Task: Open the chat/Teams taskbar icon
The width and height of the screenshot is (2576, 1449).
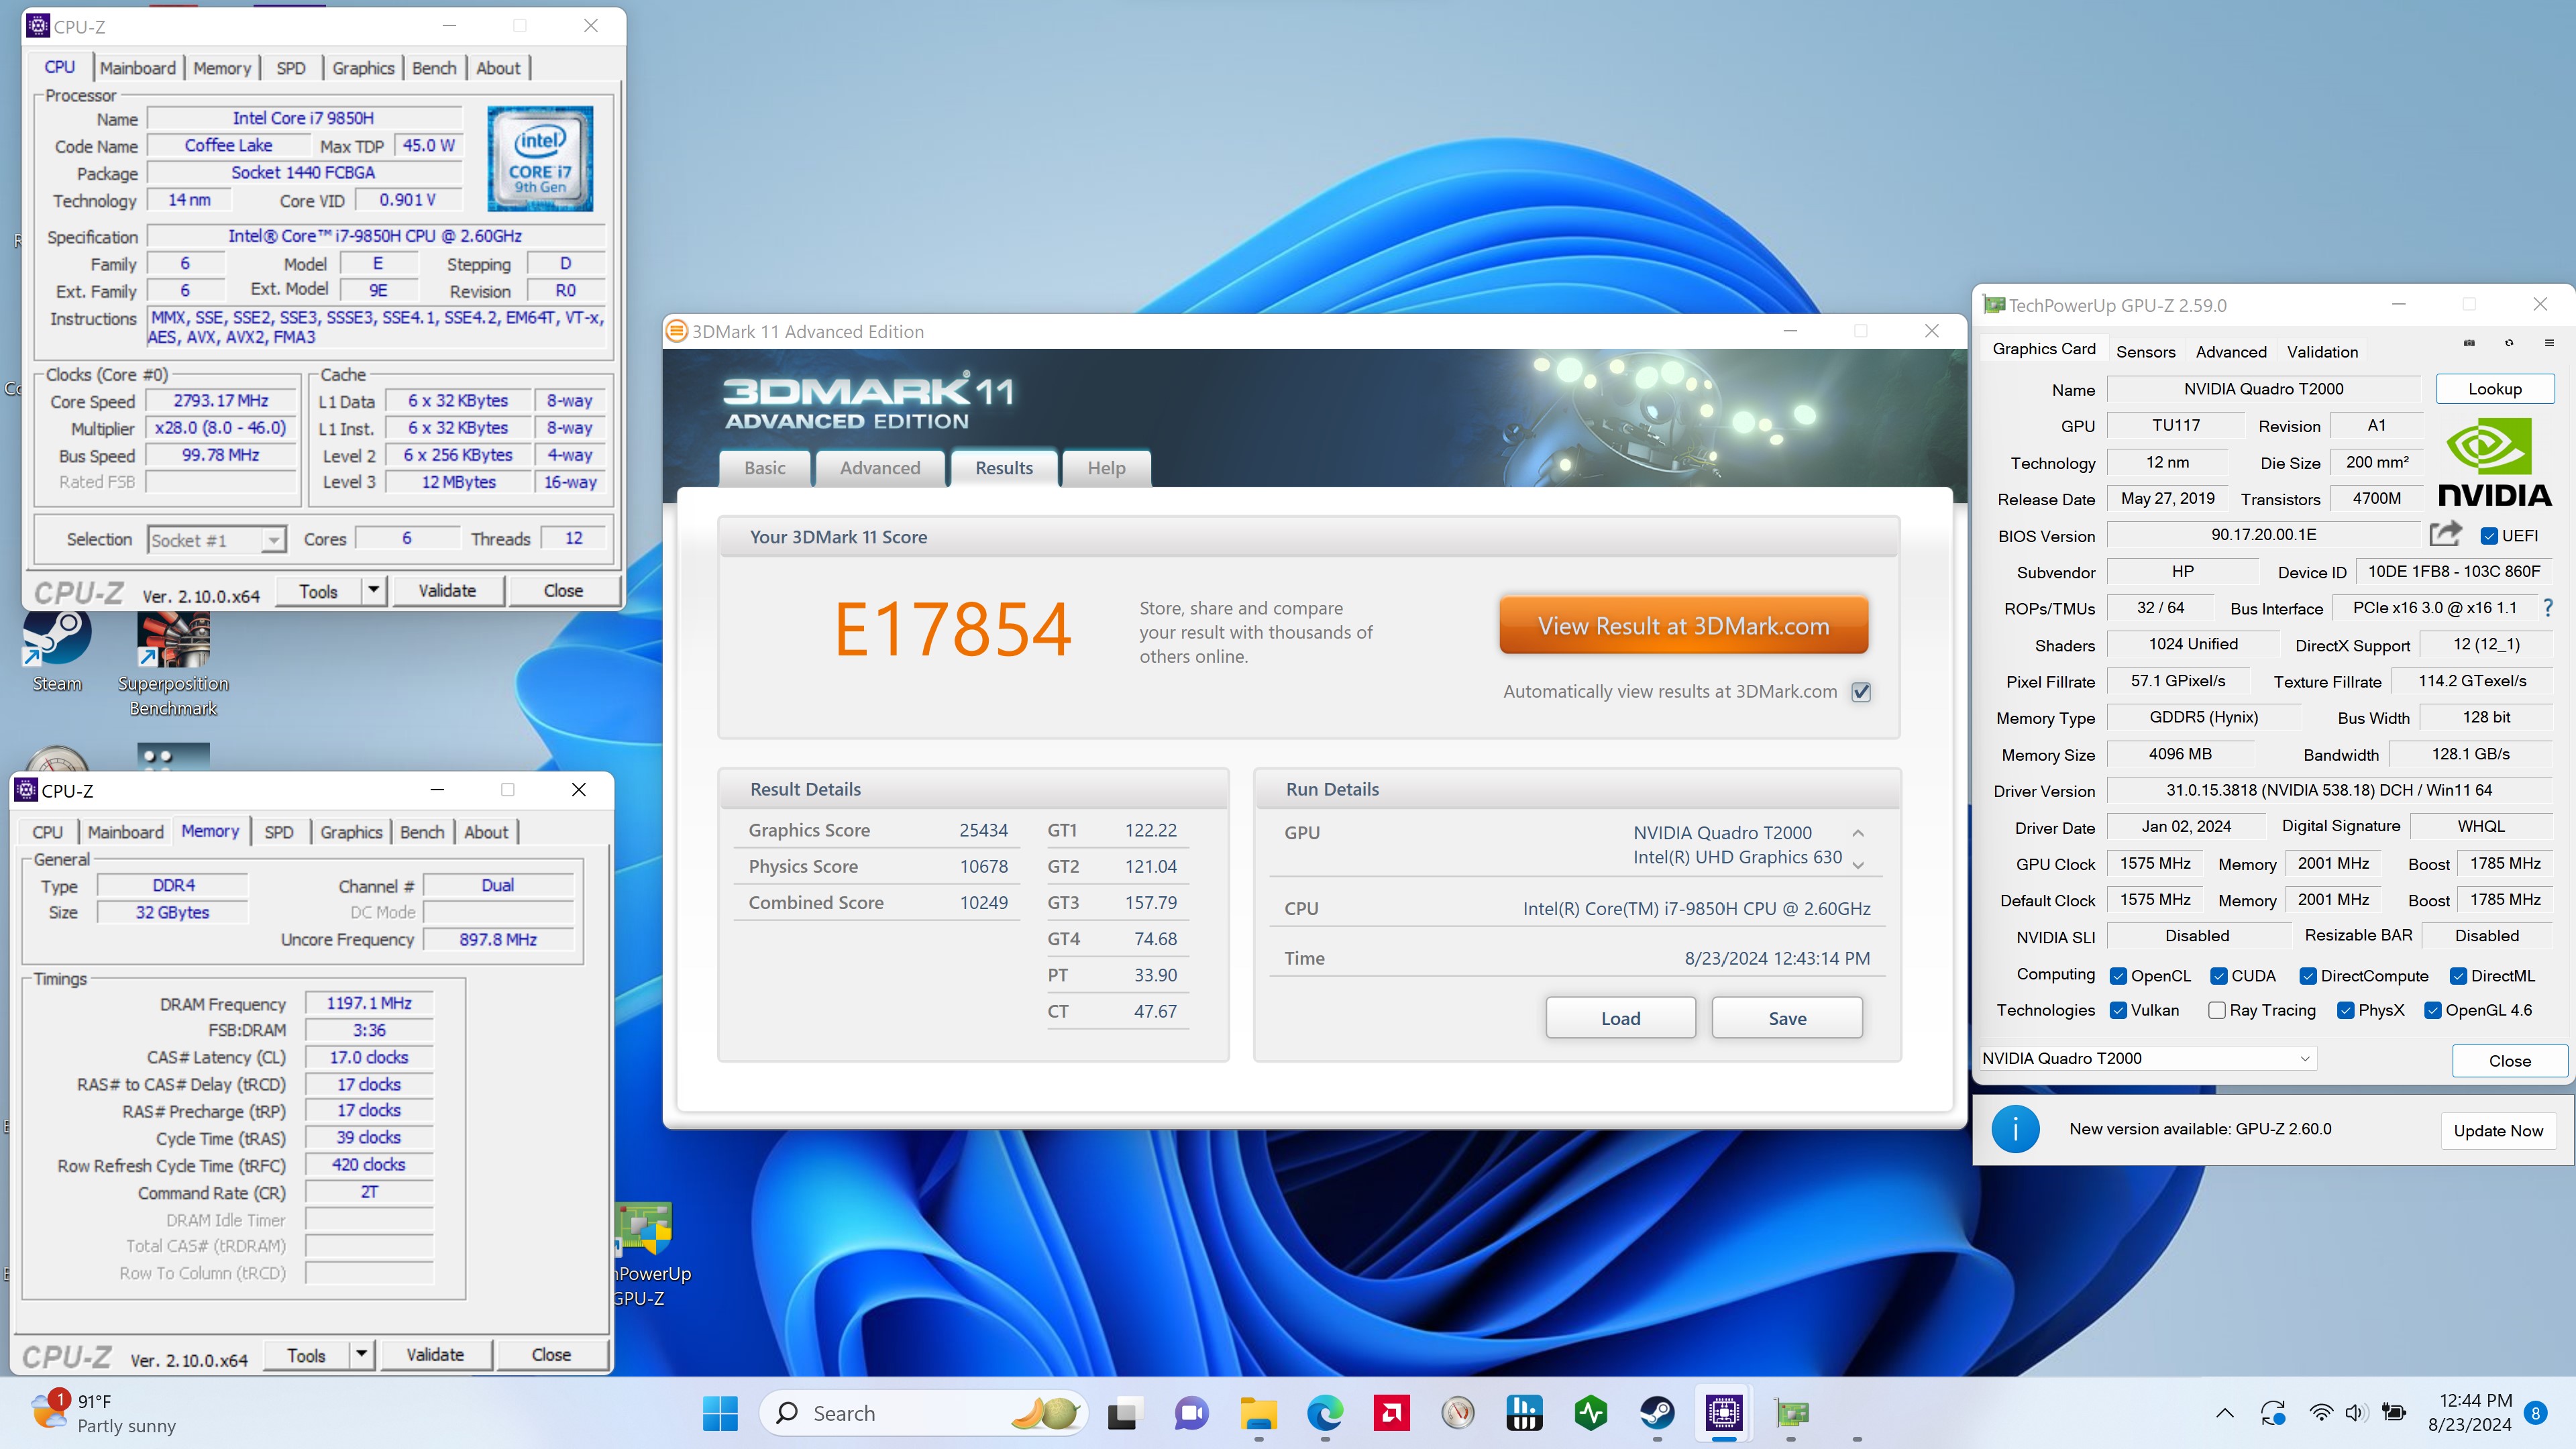Action: coord(1191,1413)
